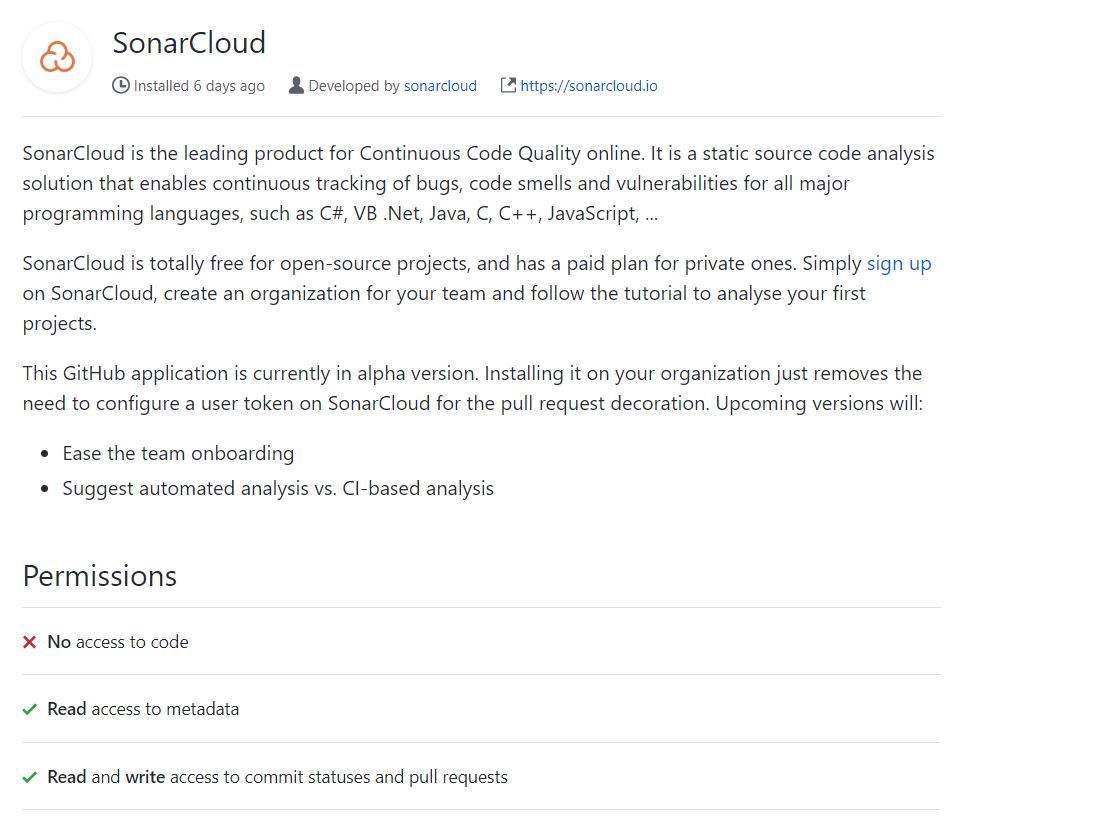This screenshot has width=1113, height=824.
Task: Click the Read access to metadata row
Action: tap(142, 708)
